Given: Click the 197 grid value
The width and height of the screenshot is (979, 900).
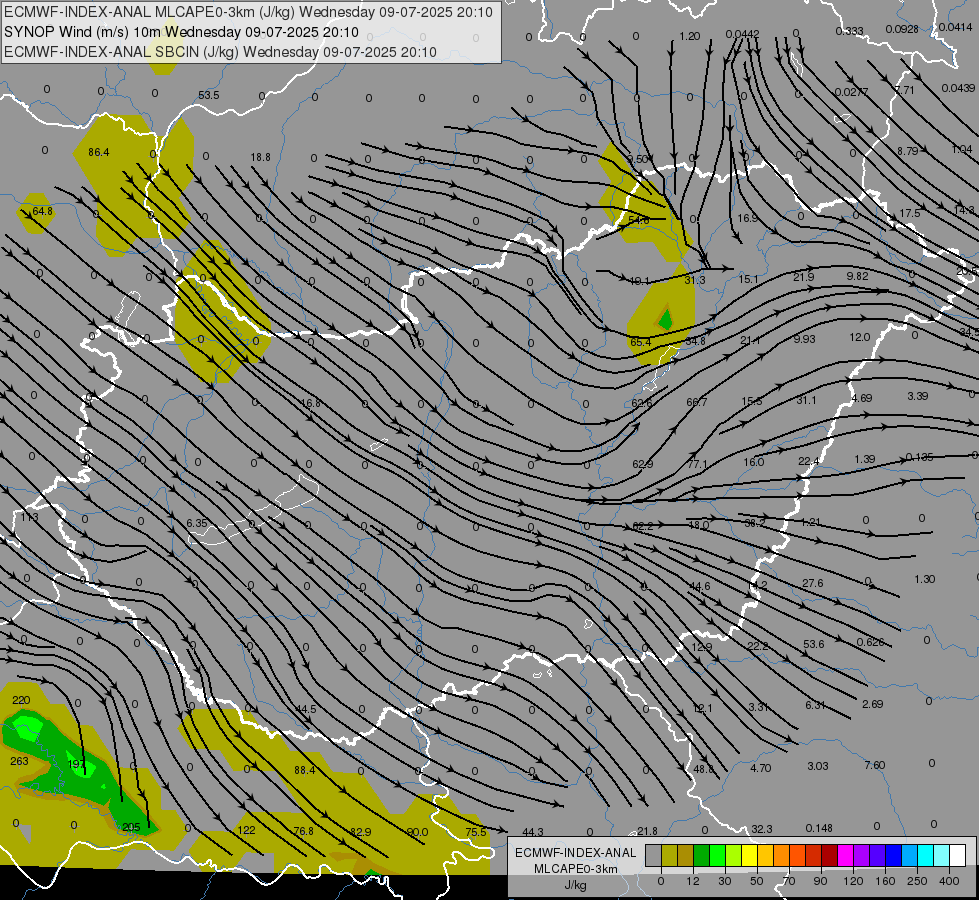Looking at the screenshot, I should point(76,764).
